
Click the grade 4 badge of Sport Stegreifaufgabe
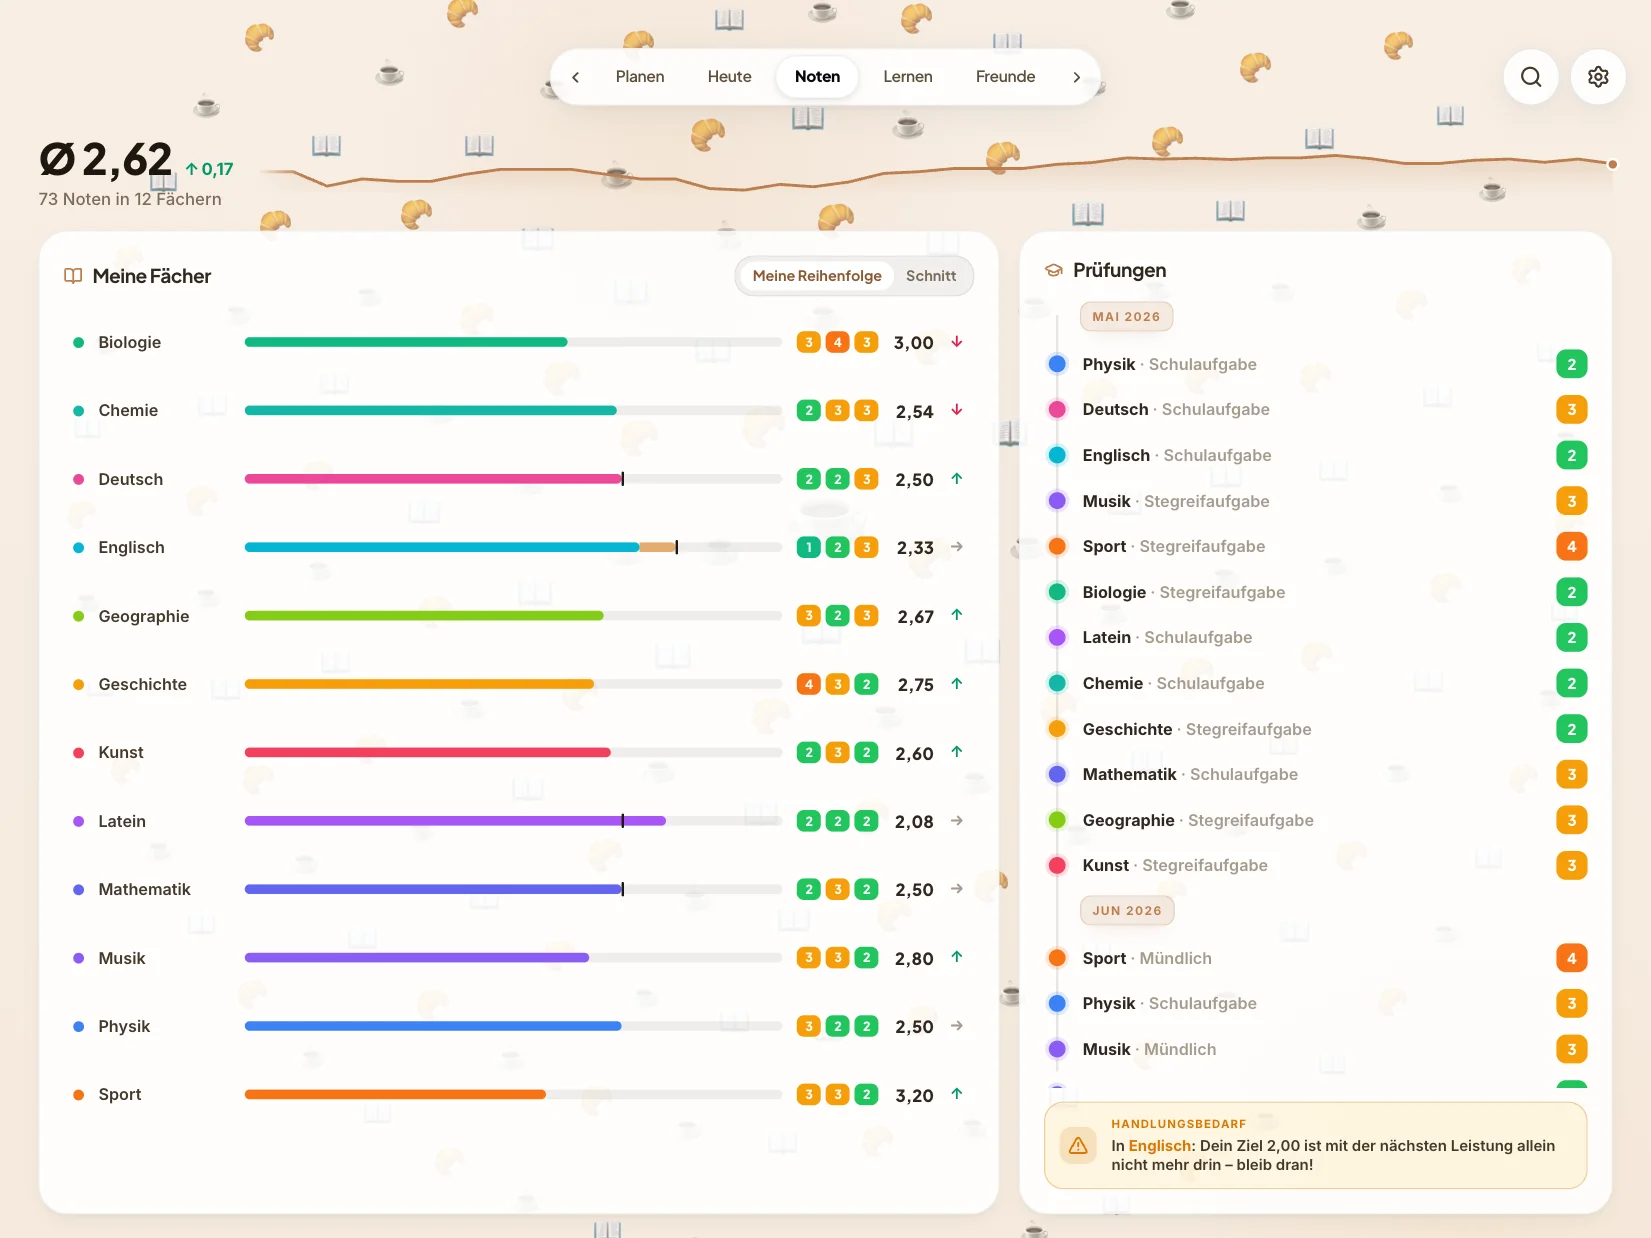click(x=1572, y=546)
